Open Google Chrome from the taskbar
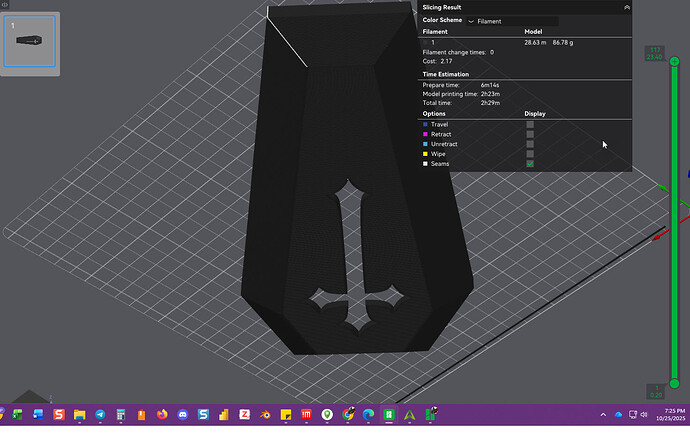Screen dimensions: 690x445 (348, 414)
